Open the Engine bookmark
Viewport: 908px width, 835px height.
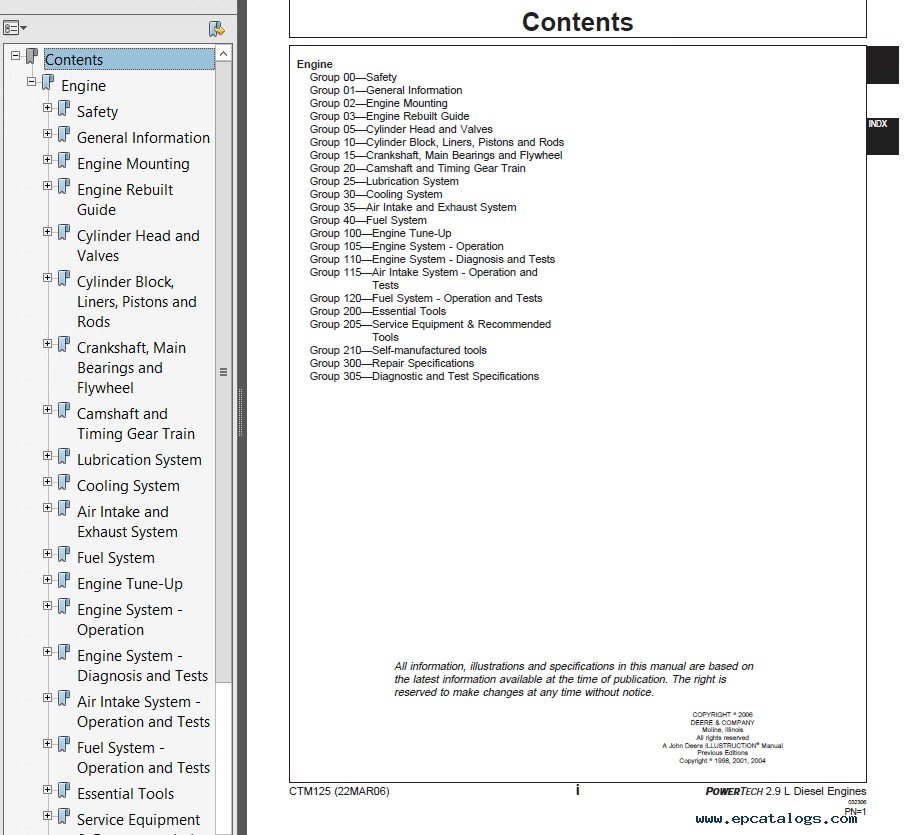83,86
